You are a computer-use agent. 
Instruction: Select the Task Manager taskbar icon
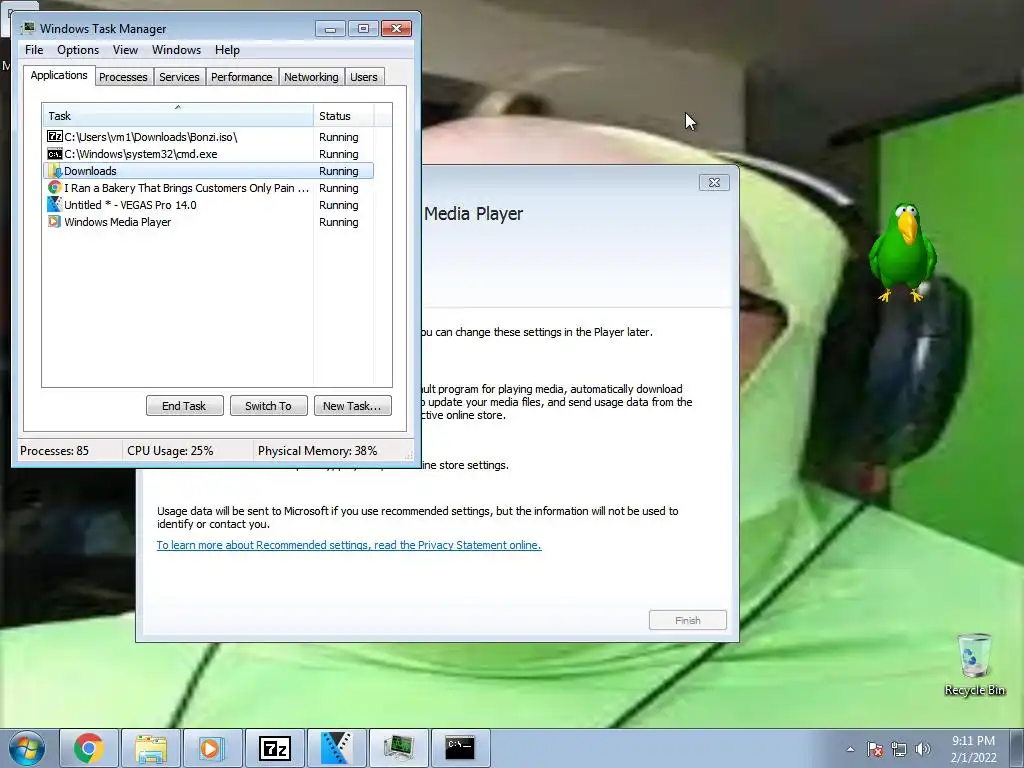click(x=398, y=748)
